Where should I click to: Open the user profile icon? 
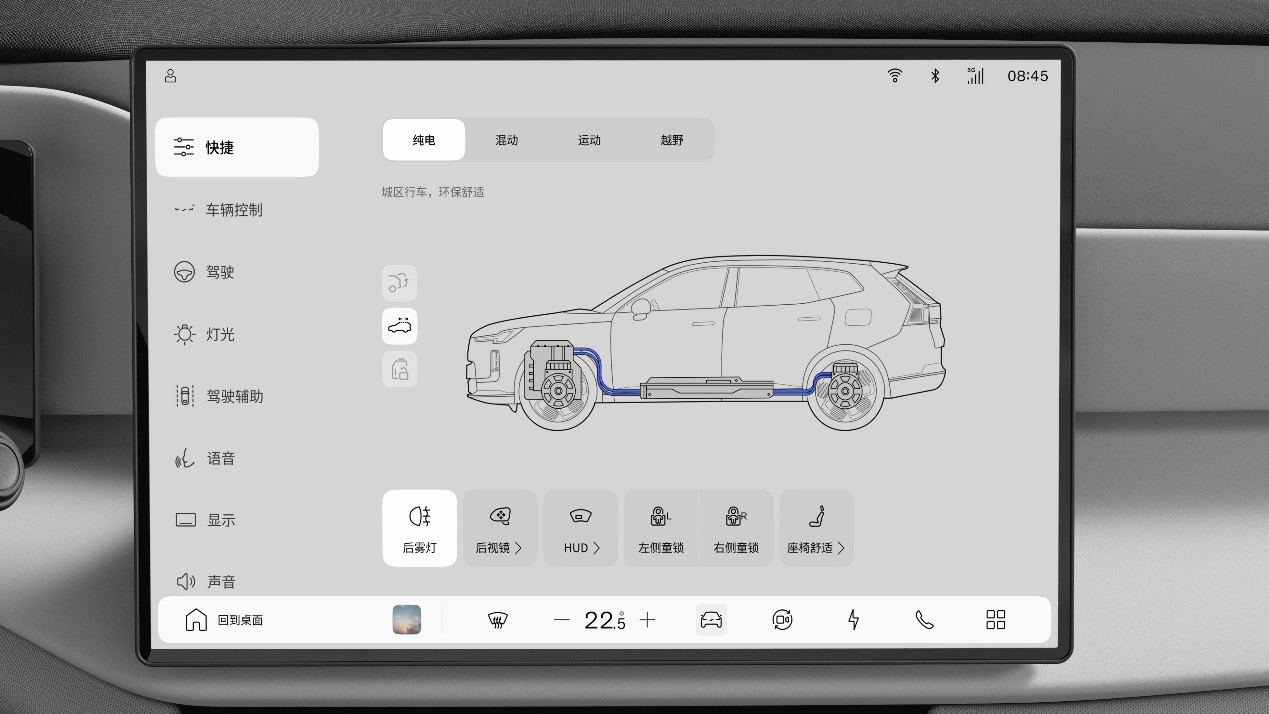point(171,76)
